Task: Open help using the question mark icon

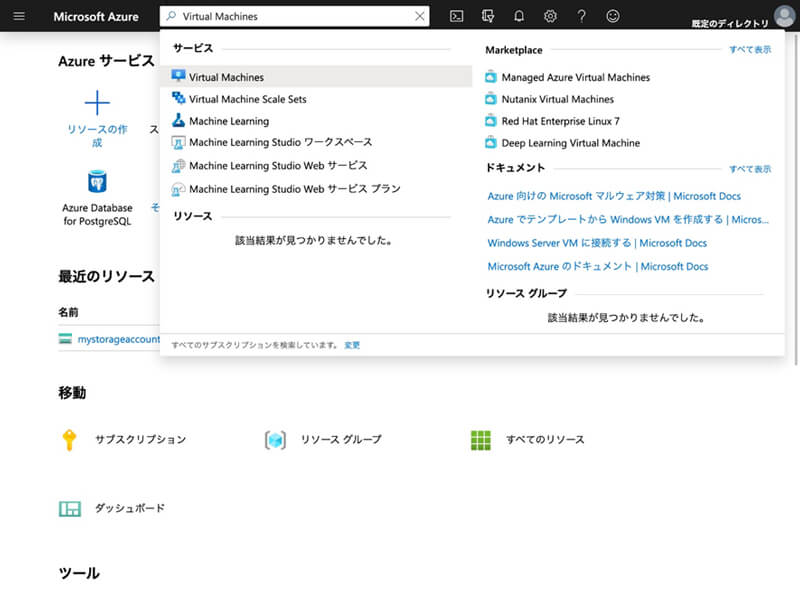Action: pyautogui.click(x=580, y=16)
